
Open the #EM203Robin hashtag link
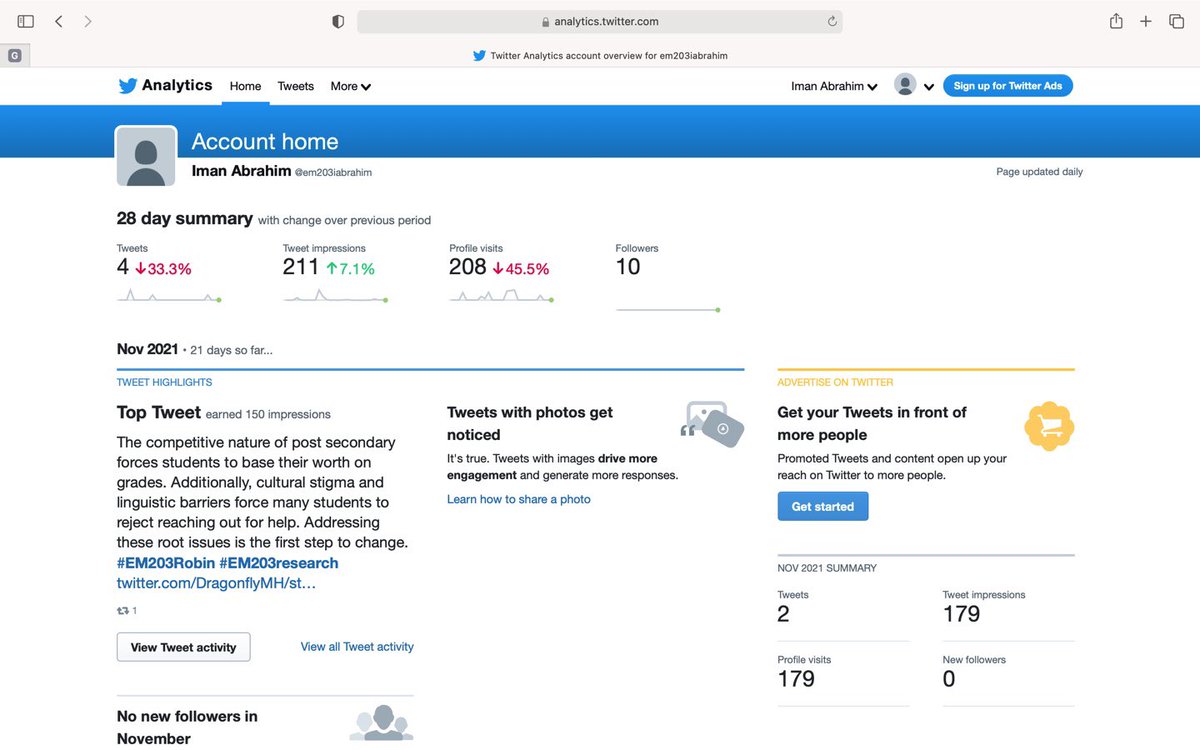pos(166,563)
